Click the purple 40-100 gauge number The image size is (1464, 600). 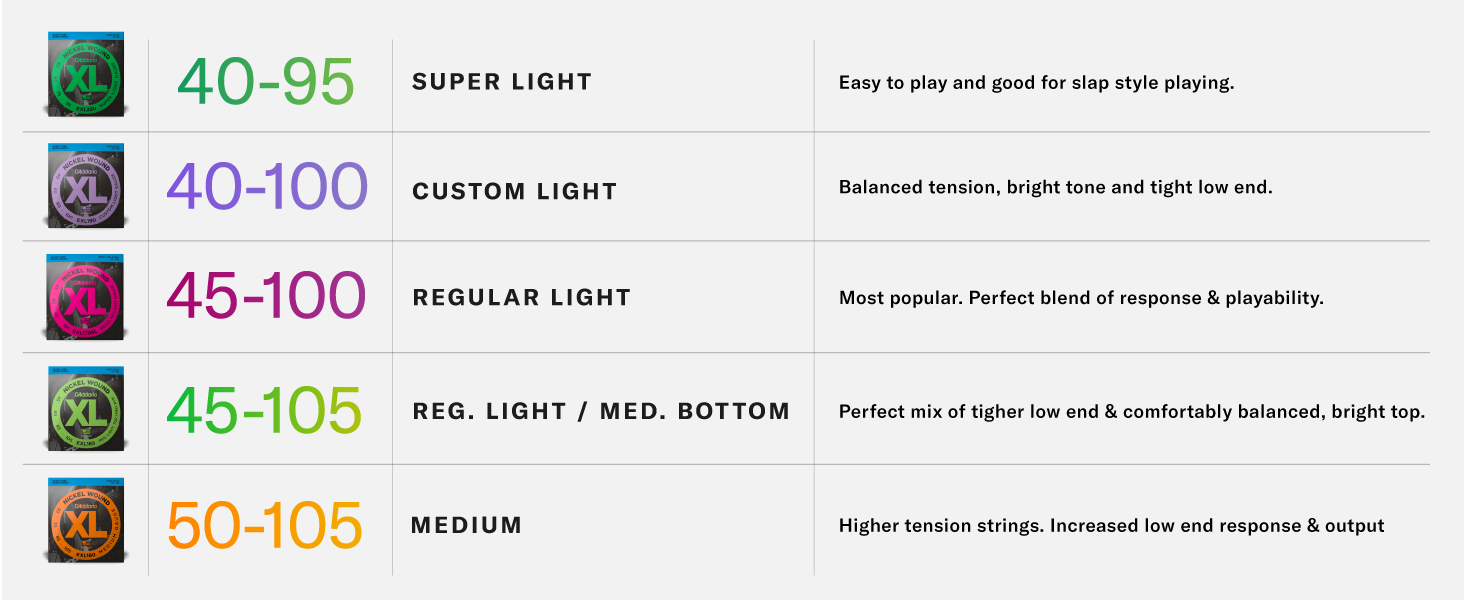tap(267, 187)
